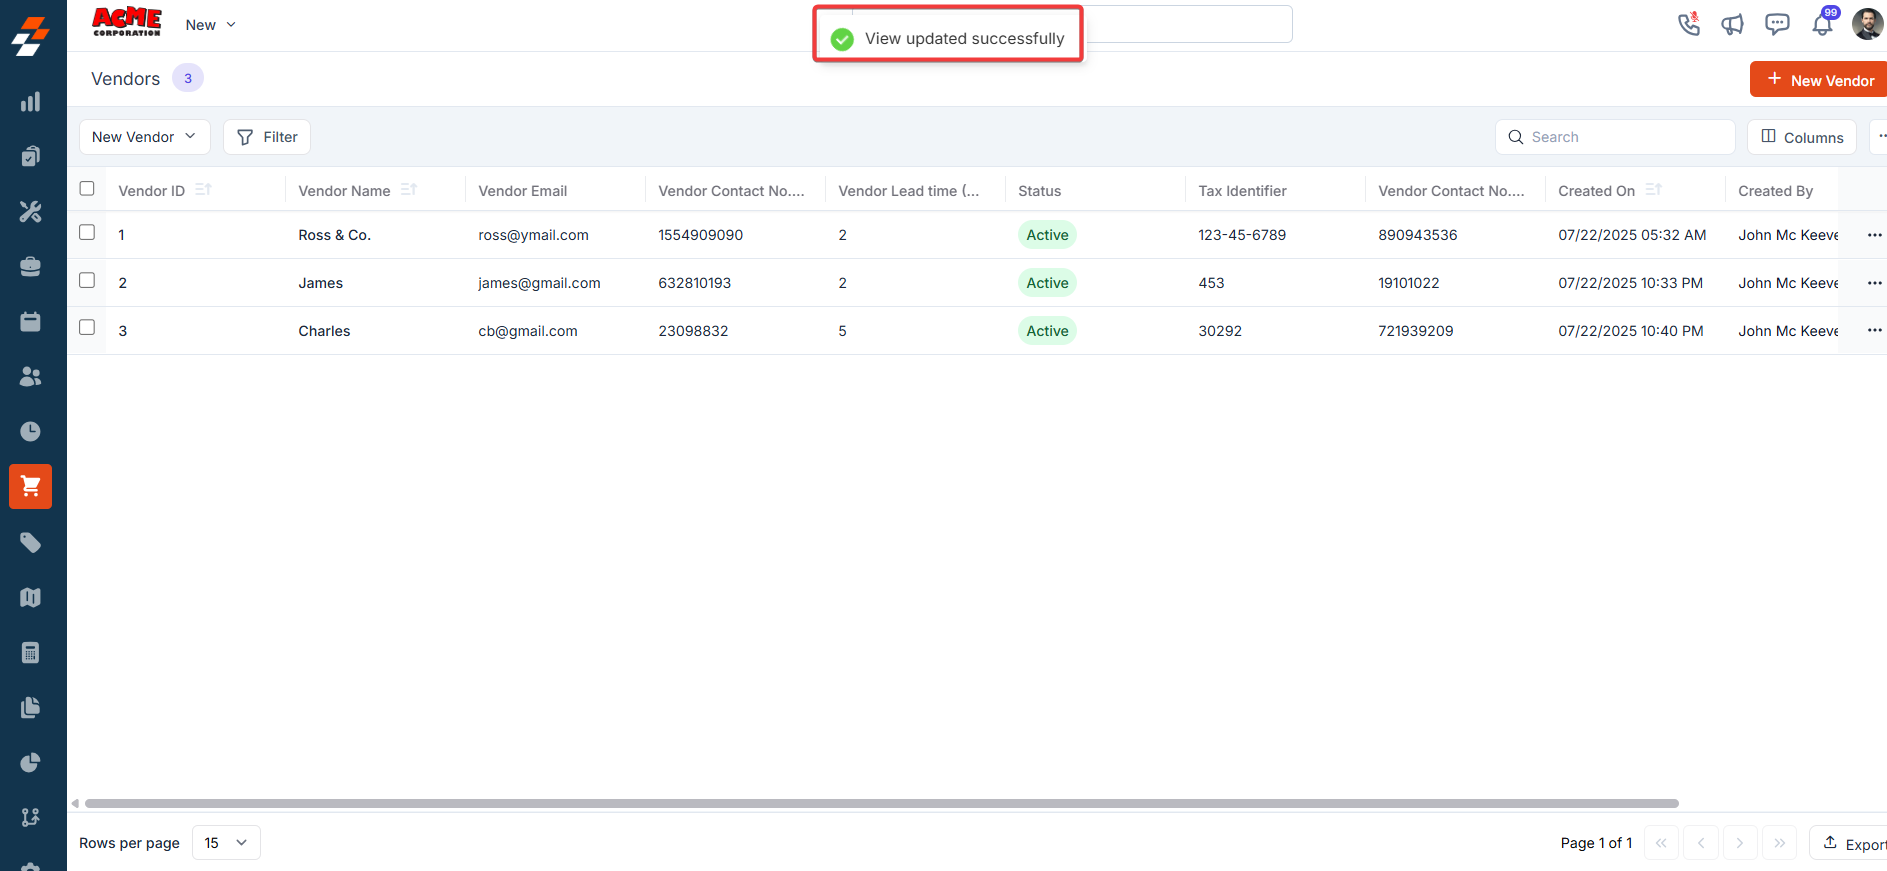The image size is (1887, 871).
Task: Click vendor name Ross & Co.
Action: (335, 235)
